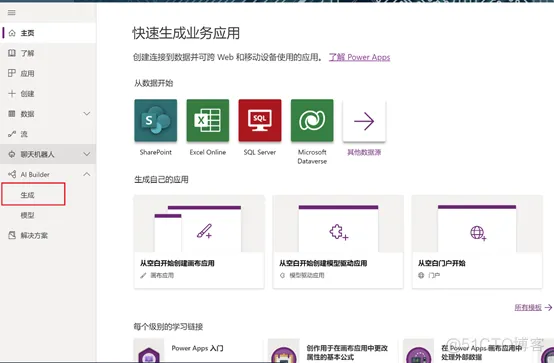Create portal from blank card
This screenshot has height=363, width=554.
point(477,241)
